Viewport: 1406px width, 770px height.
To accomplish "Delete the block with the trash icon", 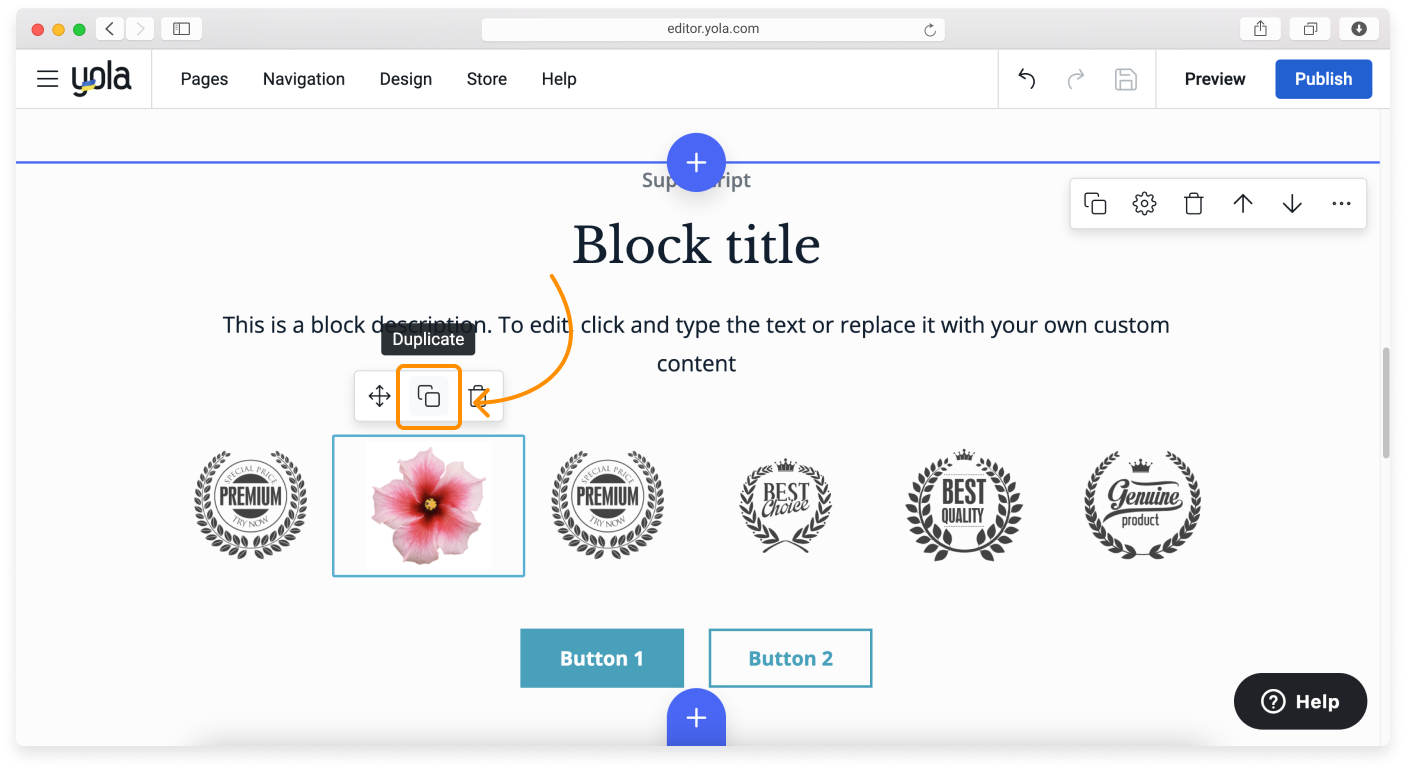I will pos(1193,203).
